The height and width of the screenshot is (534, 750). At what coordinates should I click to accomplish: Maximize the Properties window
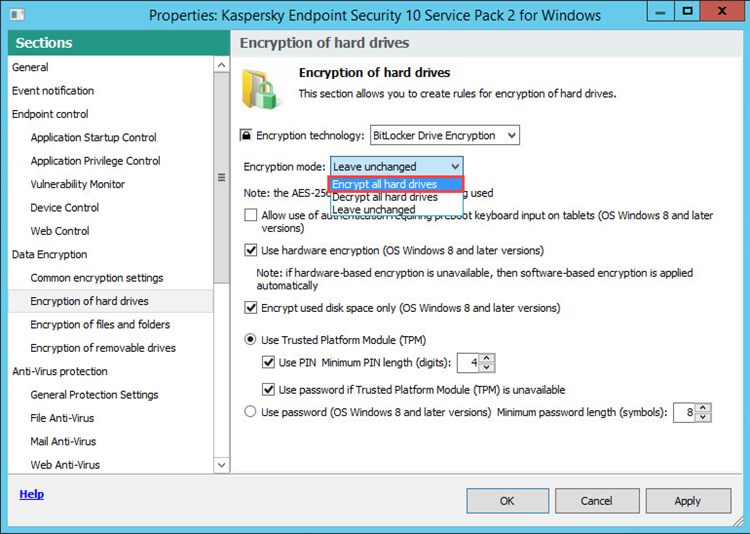pos(687,11)
